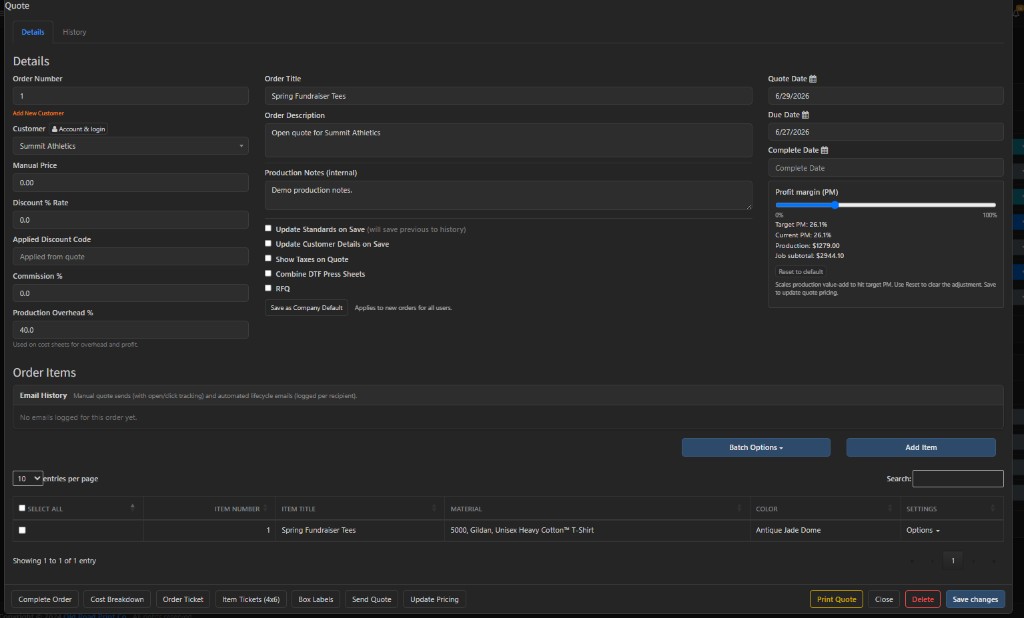
Task: Click the Production Overhead % field
Action: pyautogui.click(x=131, y=330)
